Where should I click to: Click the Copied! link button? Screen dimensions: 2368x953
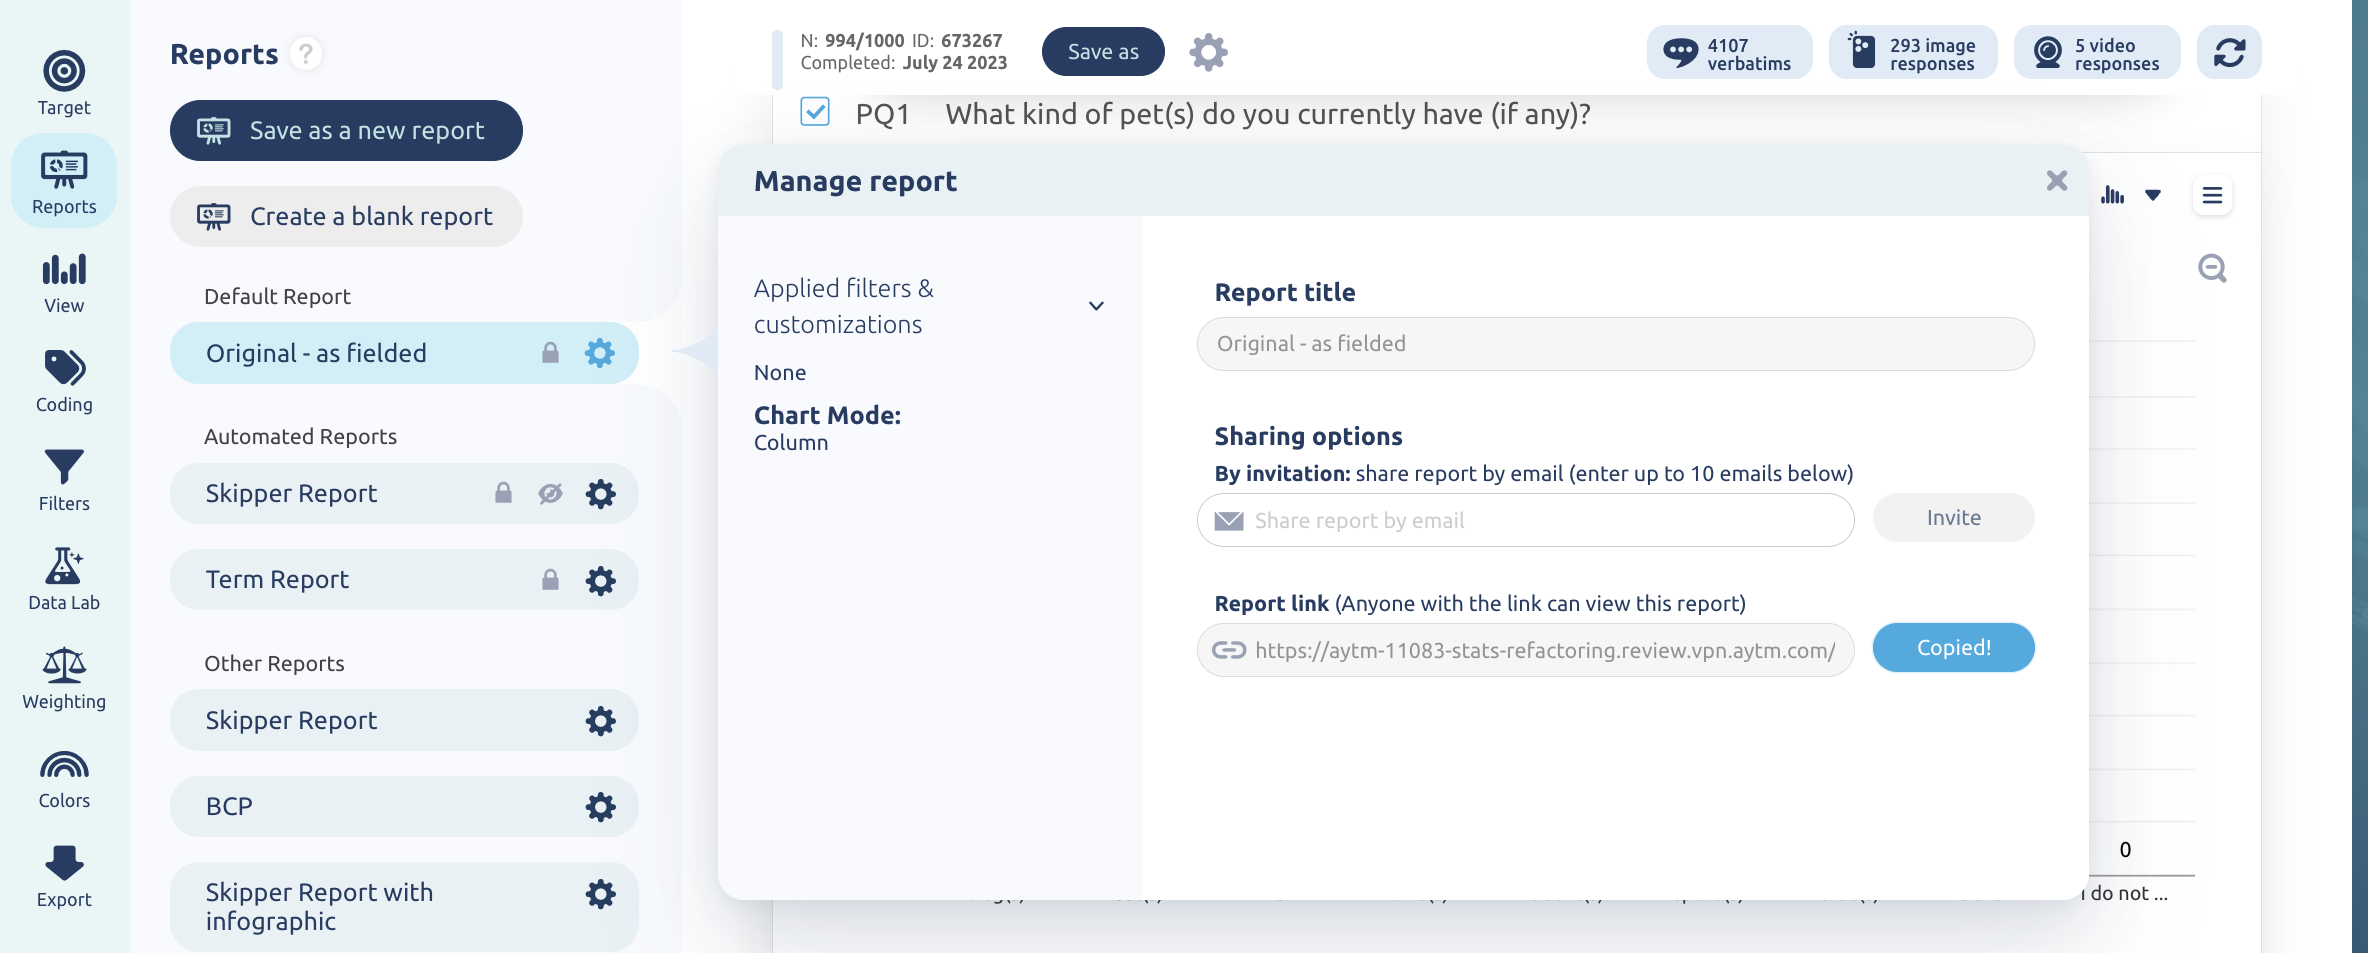click(x=1953, y=648)
